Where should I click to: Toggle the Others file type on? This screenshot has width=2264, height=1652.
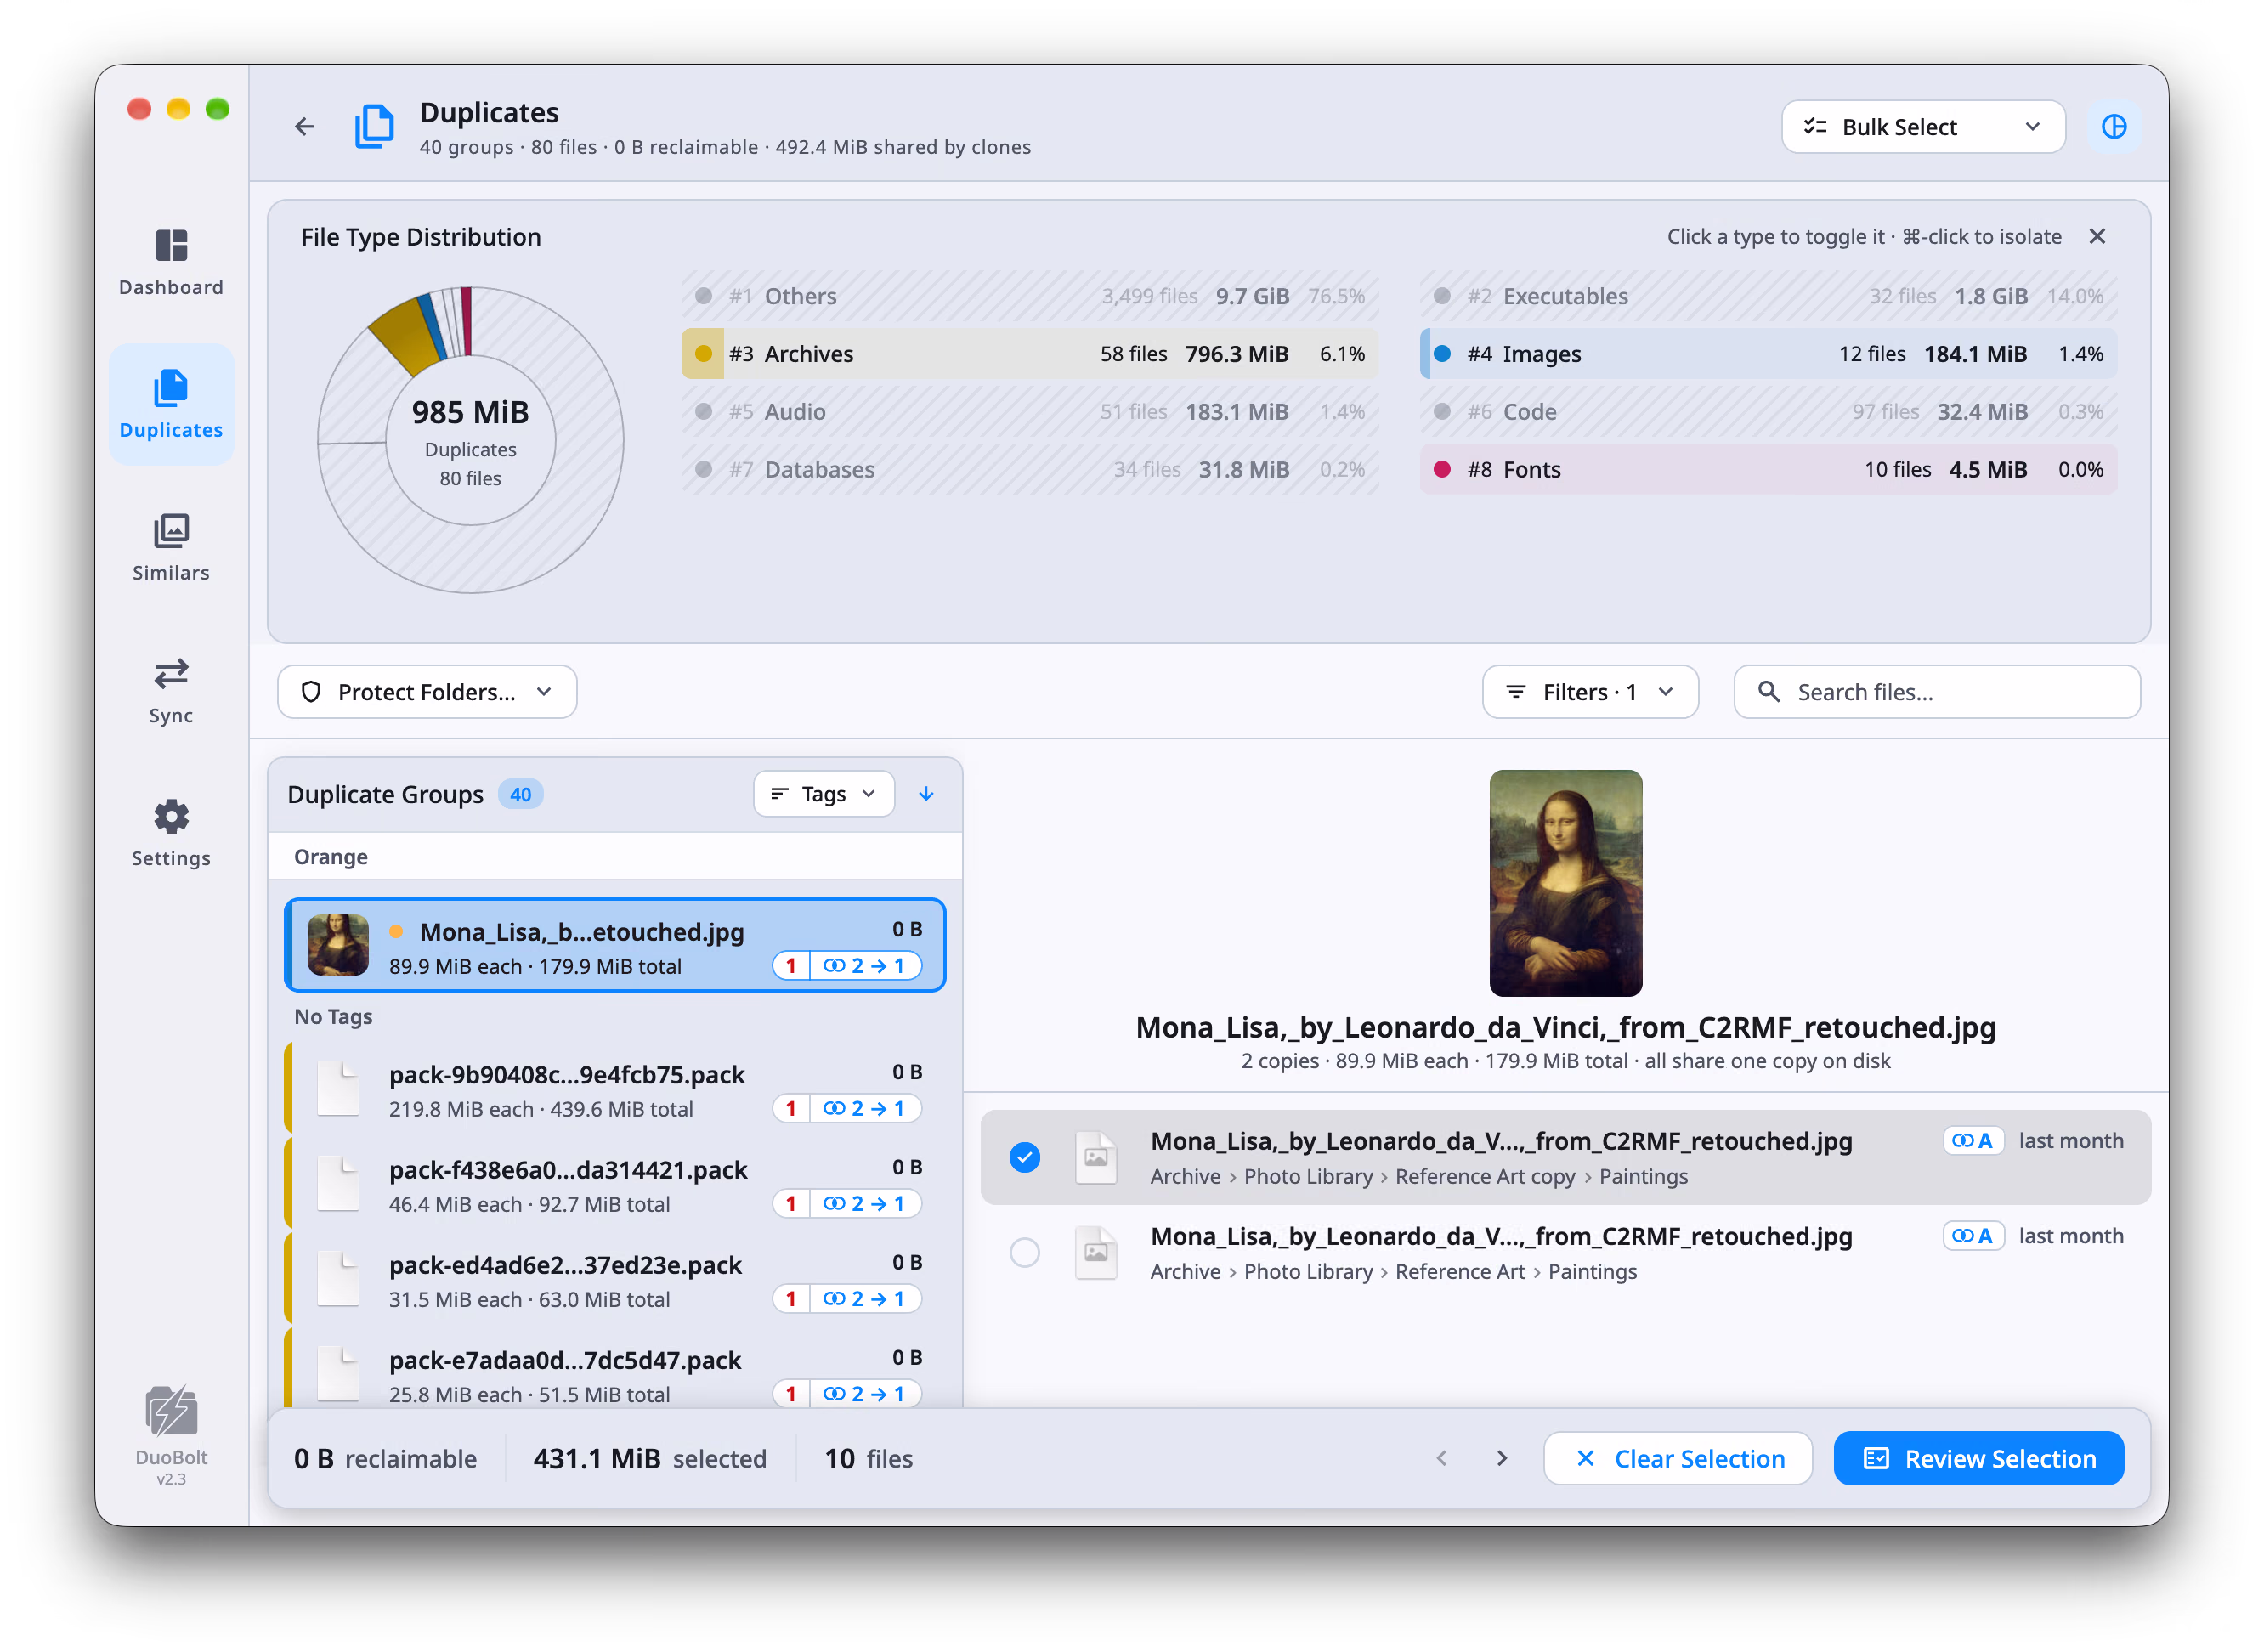1030,296
